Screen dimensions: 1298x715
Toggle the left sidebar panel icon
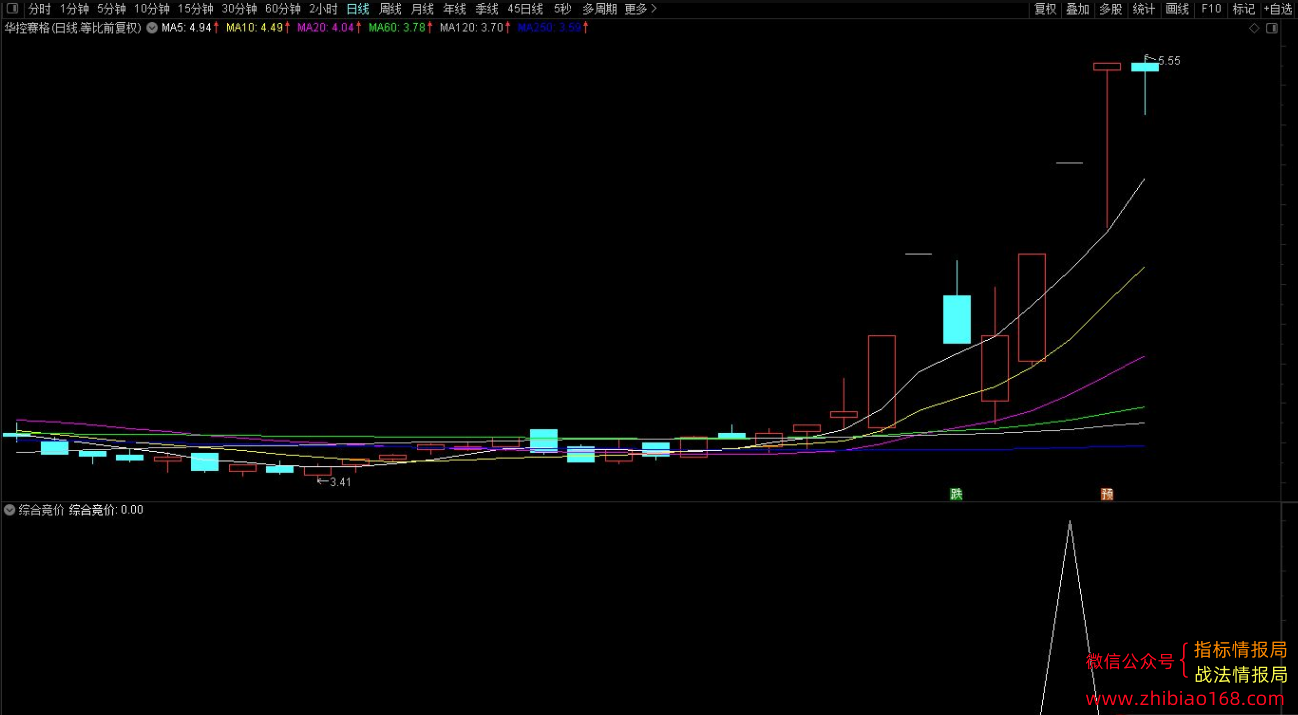pyautogui.click(x=10, y=9)
